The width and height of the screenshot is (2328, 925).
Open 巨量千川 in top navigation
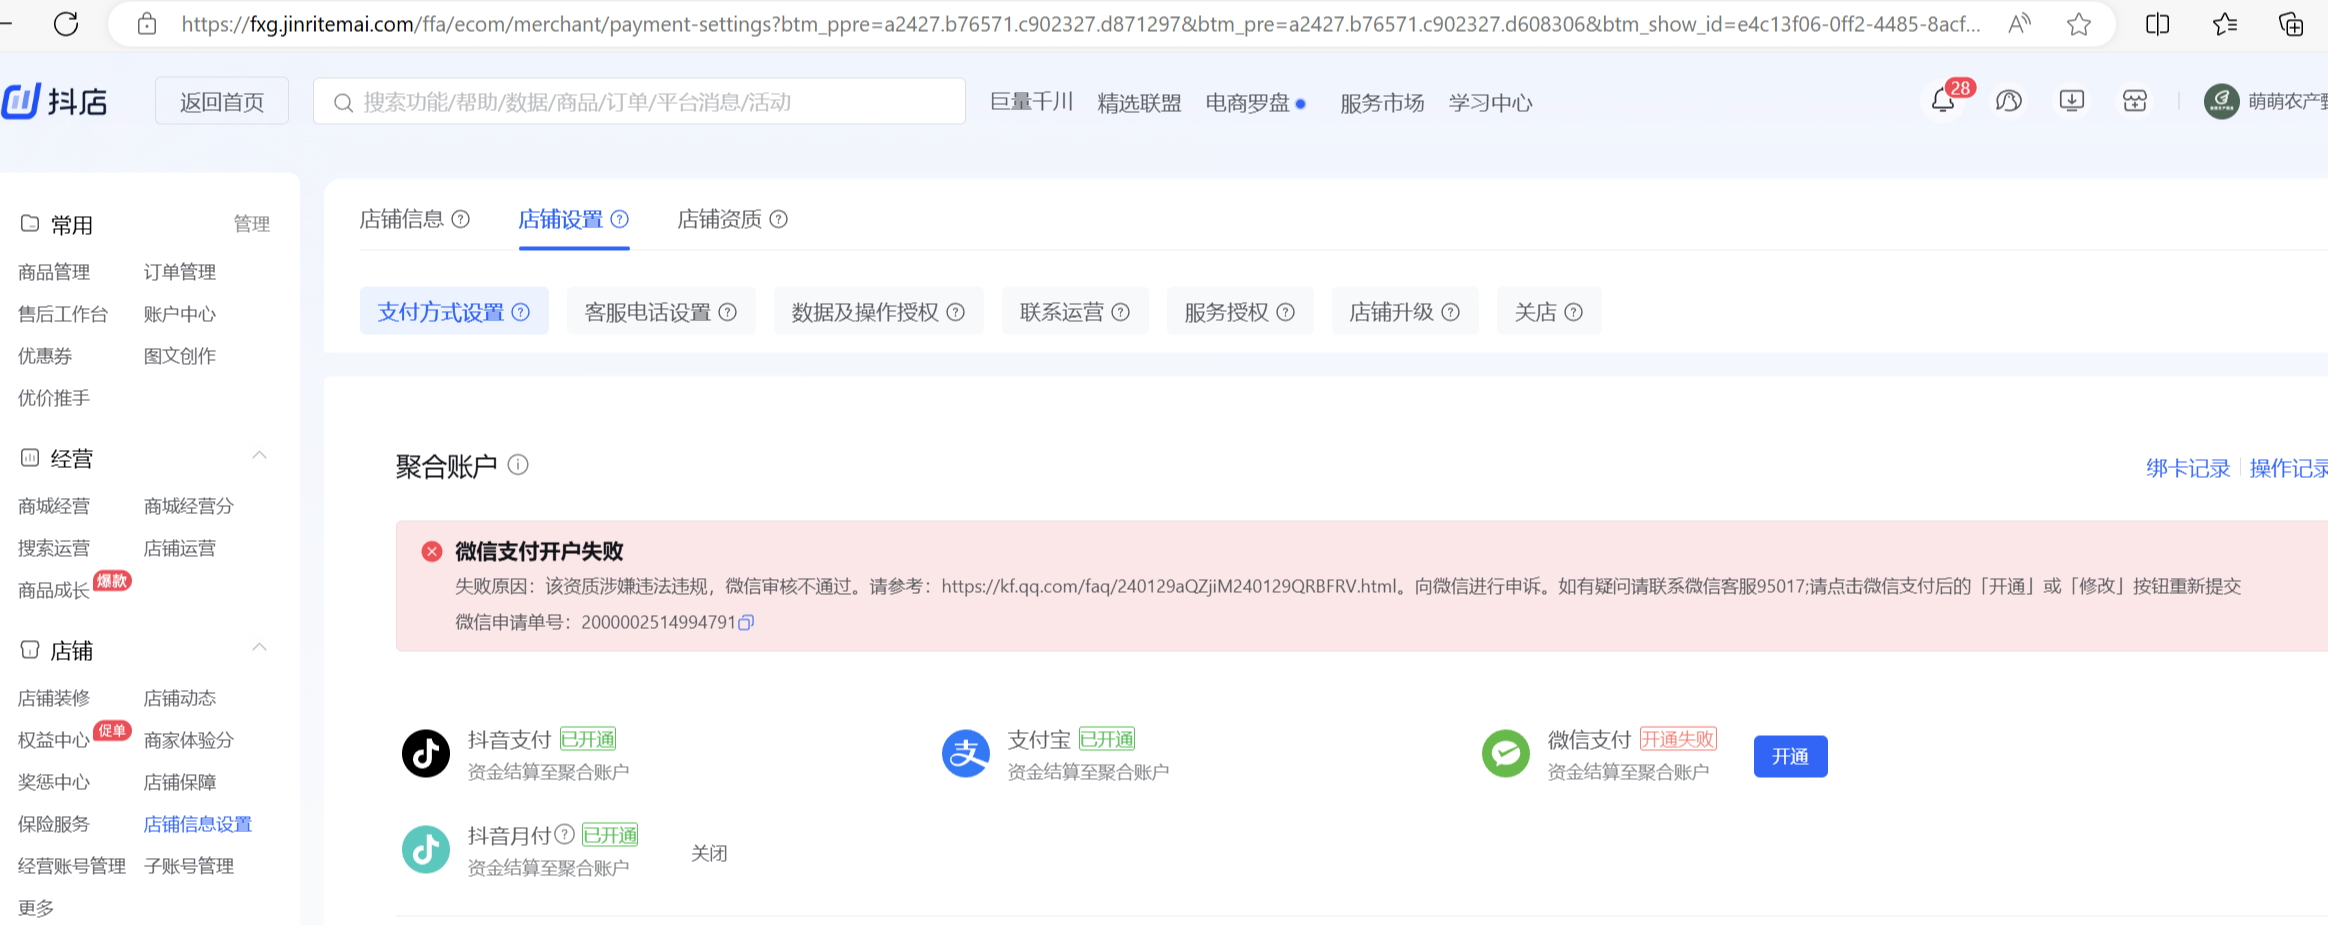click(1032, 102)
